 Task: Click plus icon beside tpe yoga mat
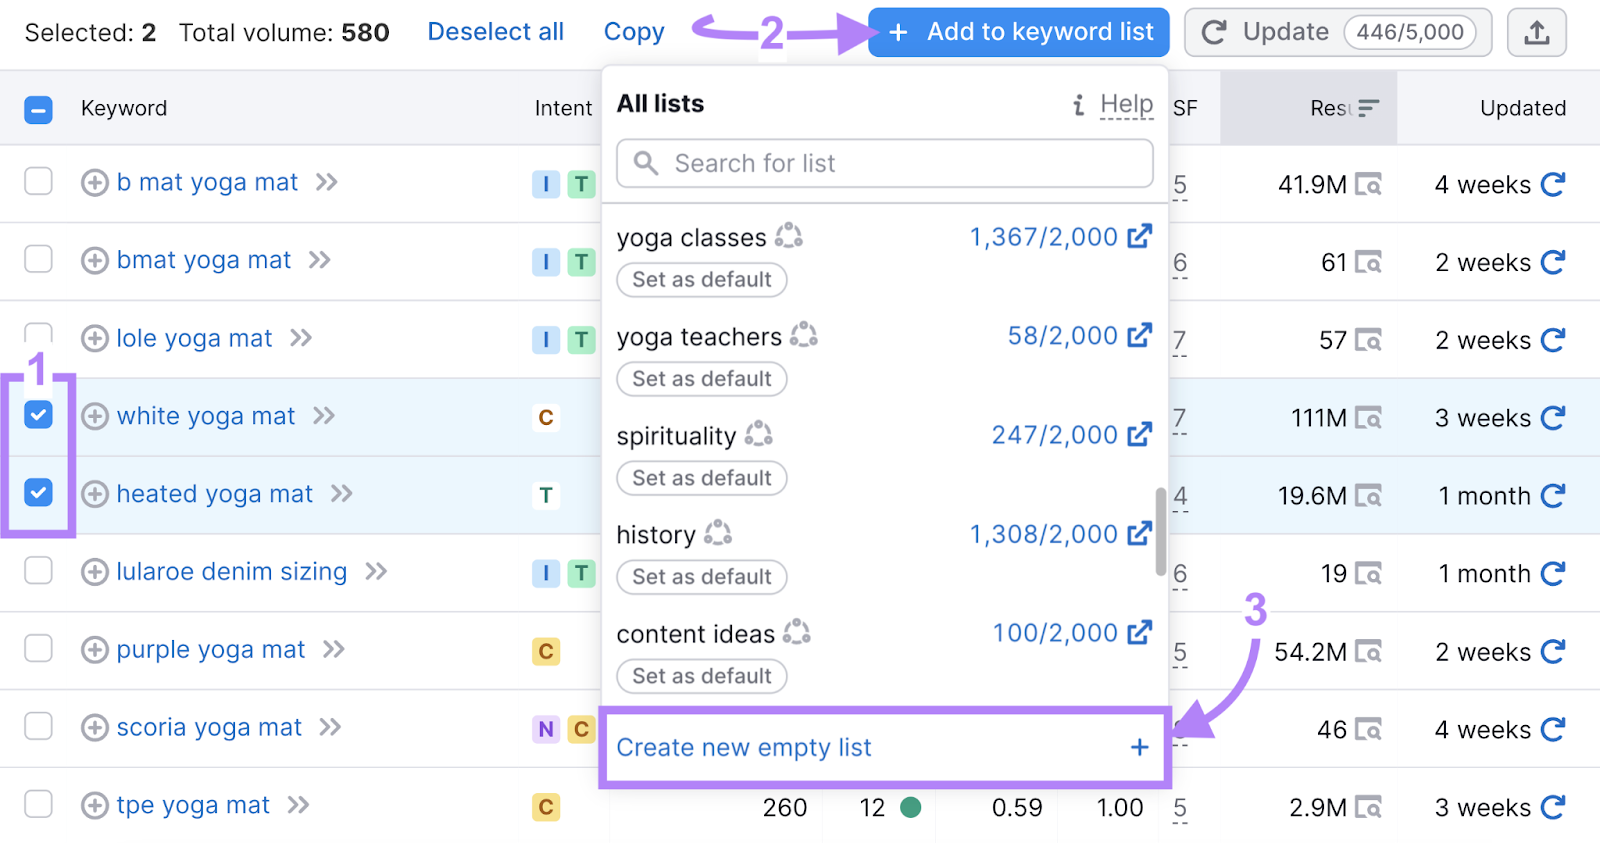coord(95,805)
